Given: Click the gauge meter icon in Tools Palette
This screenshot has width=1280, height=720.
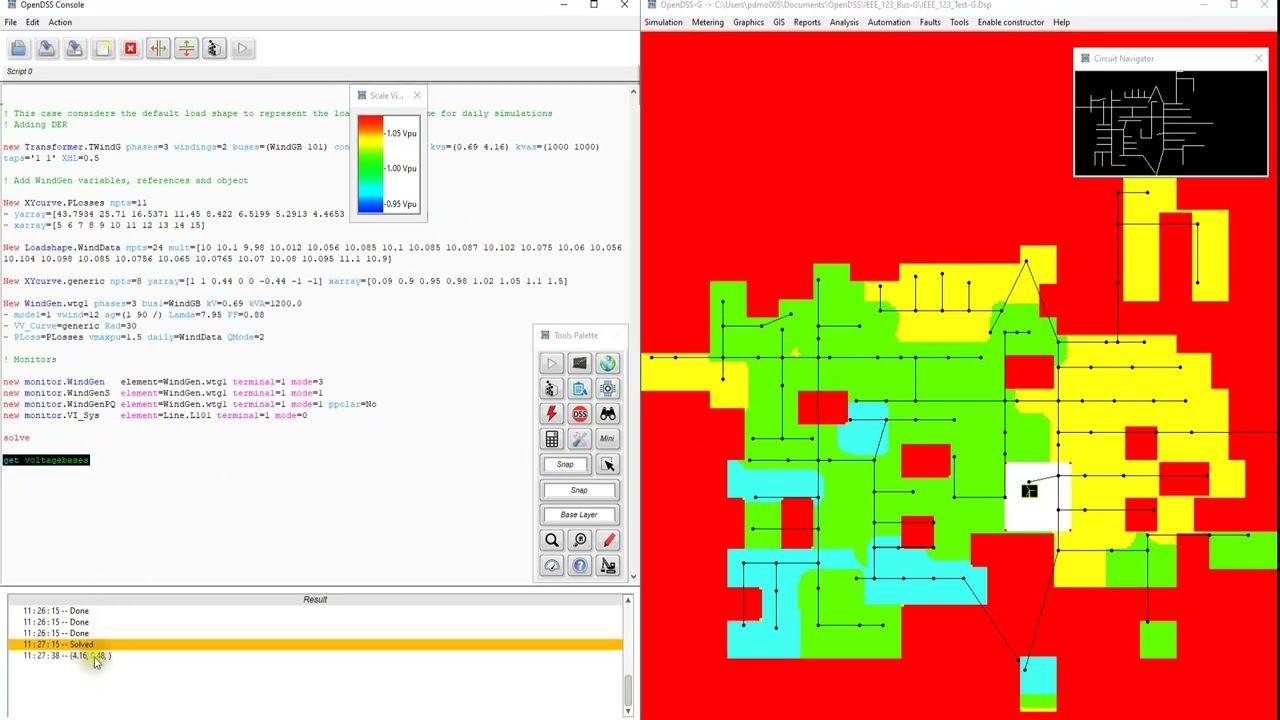Looking at the screenshot, I should pyautogui.click(x=551, y=566).
